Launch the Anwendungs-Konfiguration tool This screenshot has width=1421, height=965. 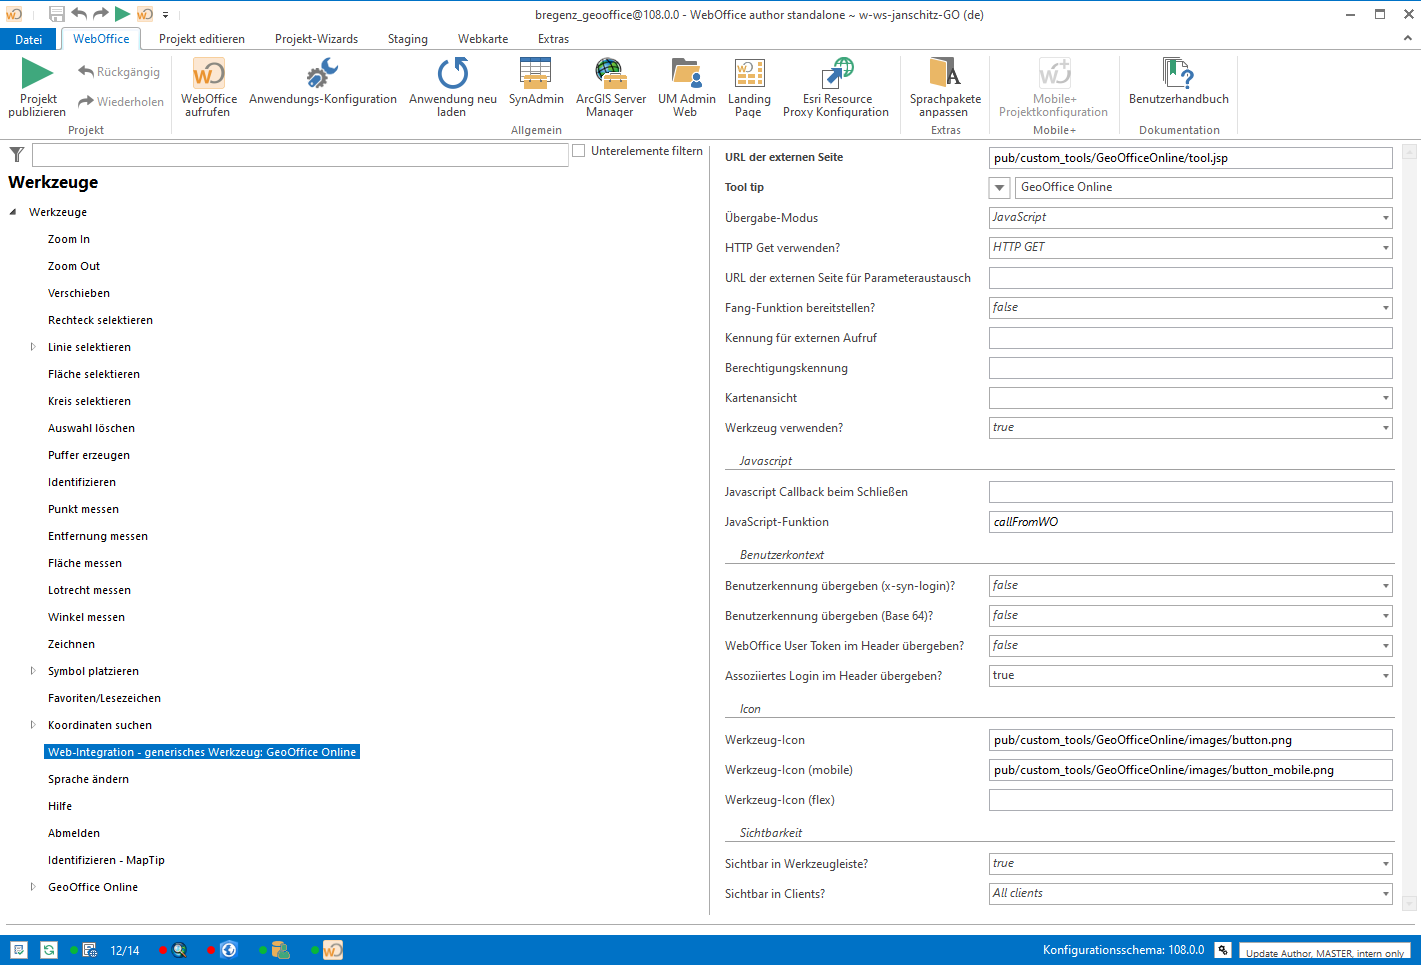[322, 72]
